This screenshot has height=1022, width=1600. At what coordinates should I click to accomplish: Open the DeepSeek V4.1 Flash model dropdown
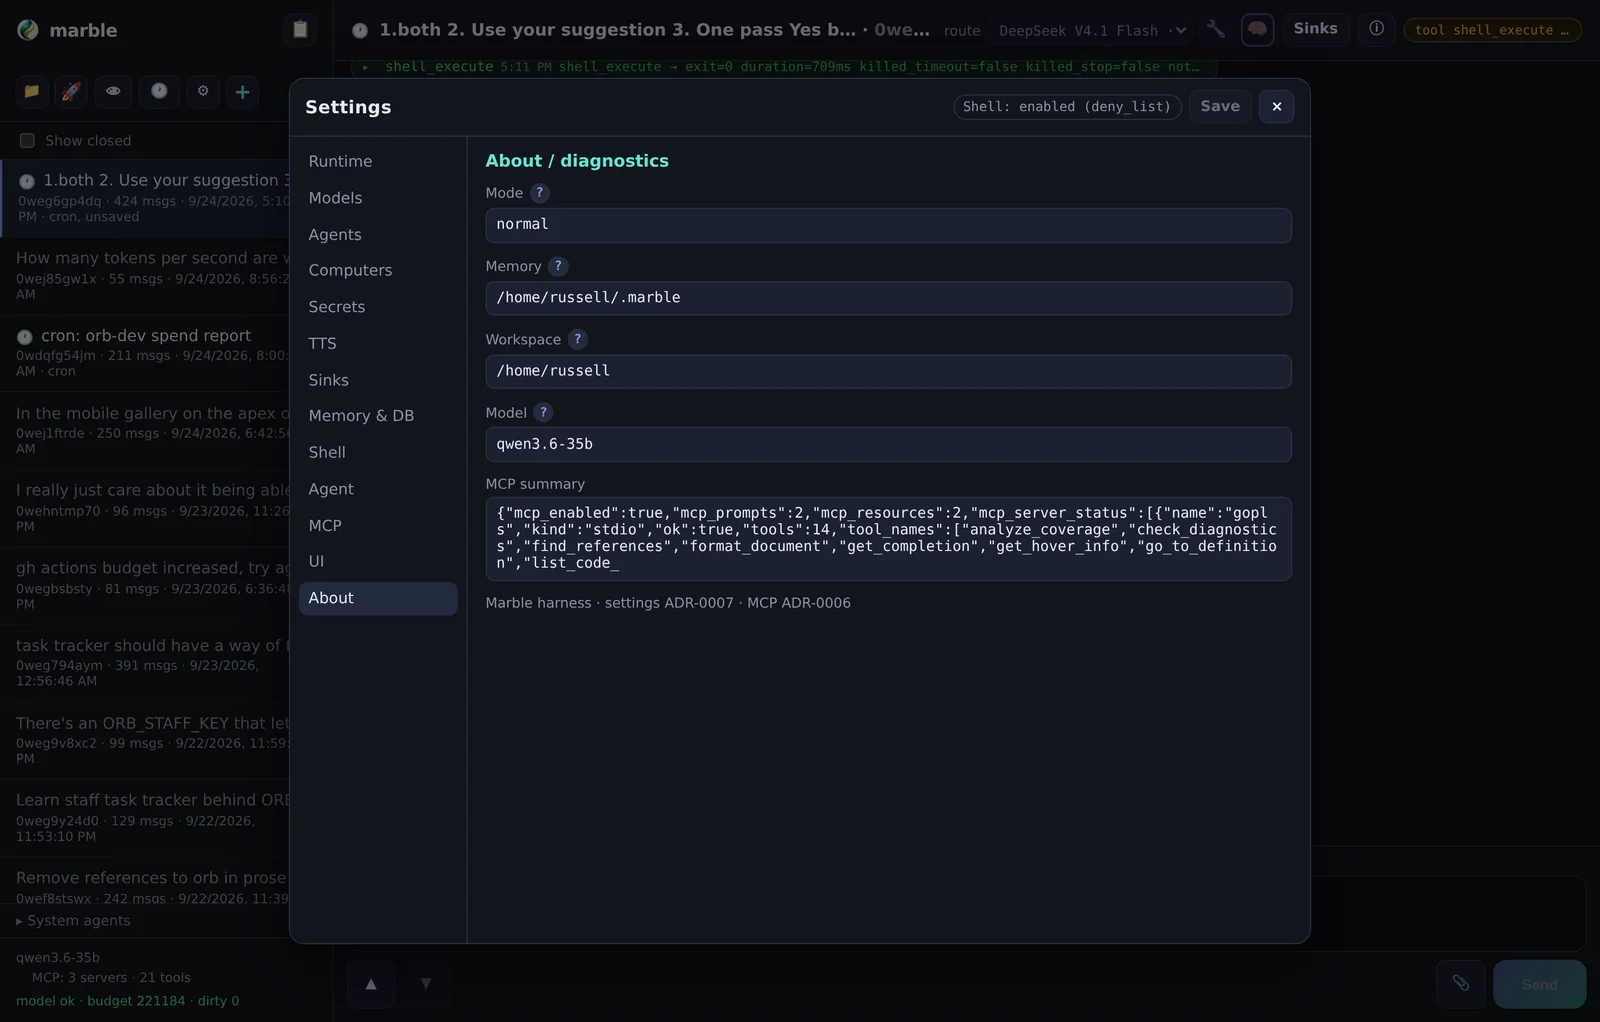pyautogui.click(x=1092, y=31)
